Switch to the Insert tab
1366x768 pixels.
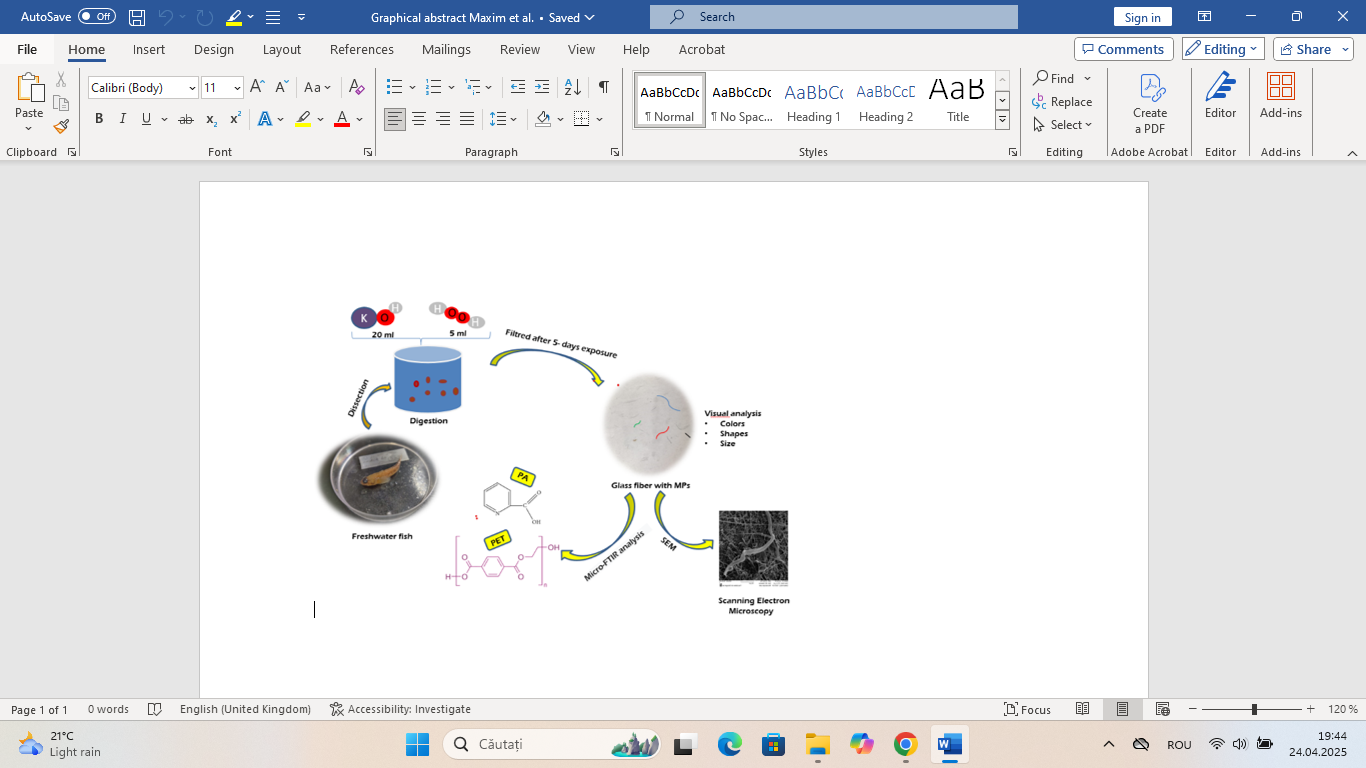[149, 49]
